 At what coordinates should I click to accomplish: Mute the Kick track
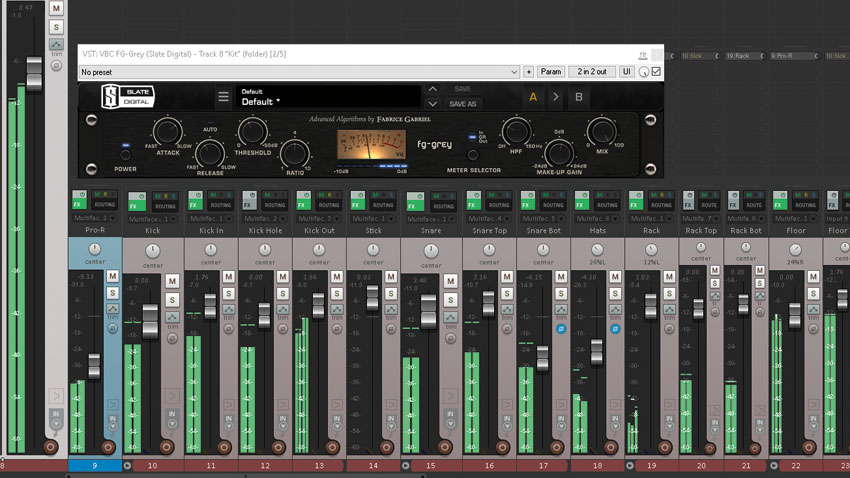pyautogui.click(x=172, y=281)
